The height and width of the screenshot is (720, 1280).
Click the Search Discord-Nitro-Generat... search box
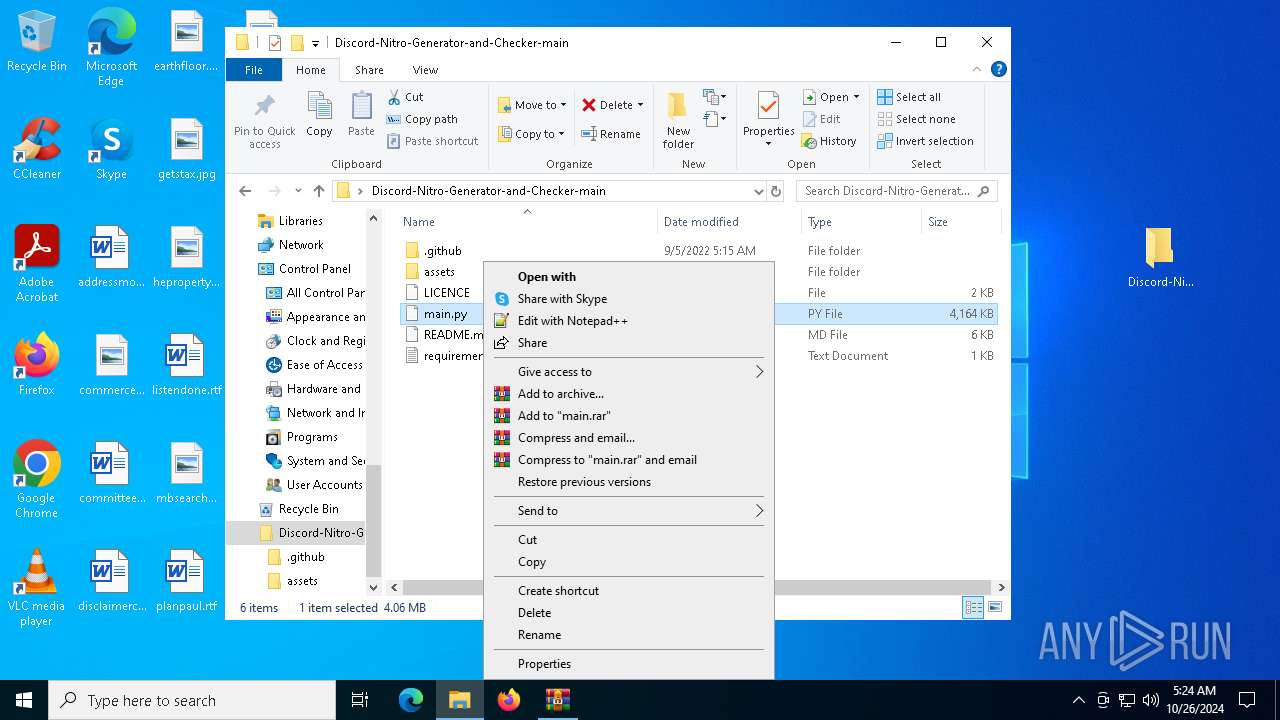[x=896, y=191]
